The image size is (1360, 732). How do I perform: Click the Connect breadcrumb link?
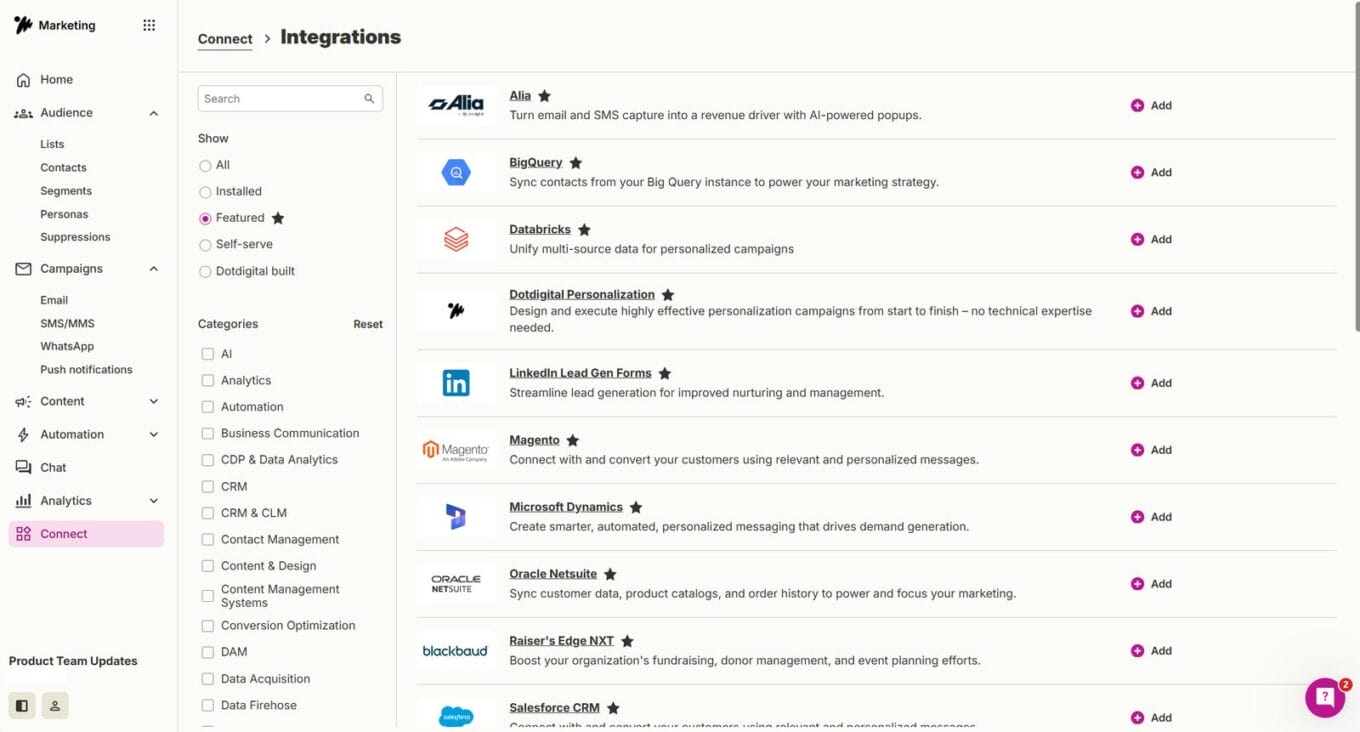tap(225, 39)
